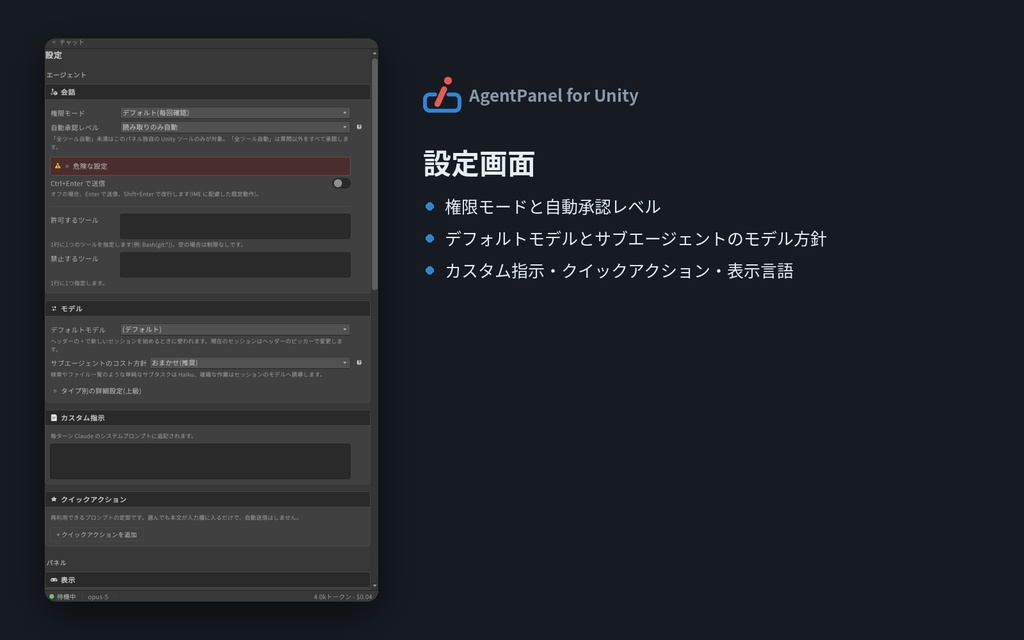Click the 会話 section header label
The image size is (1024, 640).
68,92
